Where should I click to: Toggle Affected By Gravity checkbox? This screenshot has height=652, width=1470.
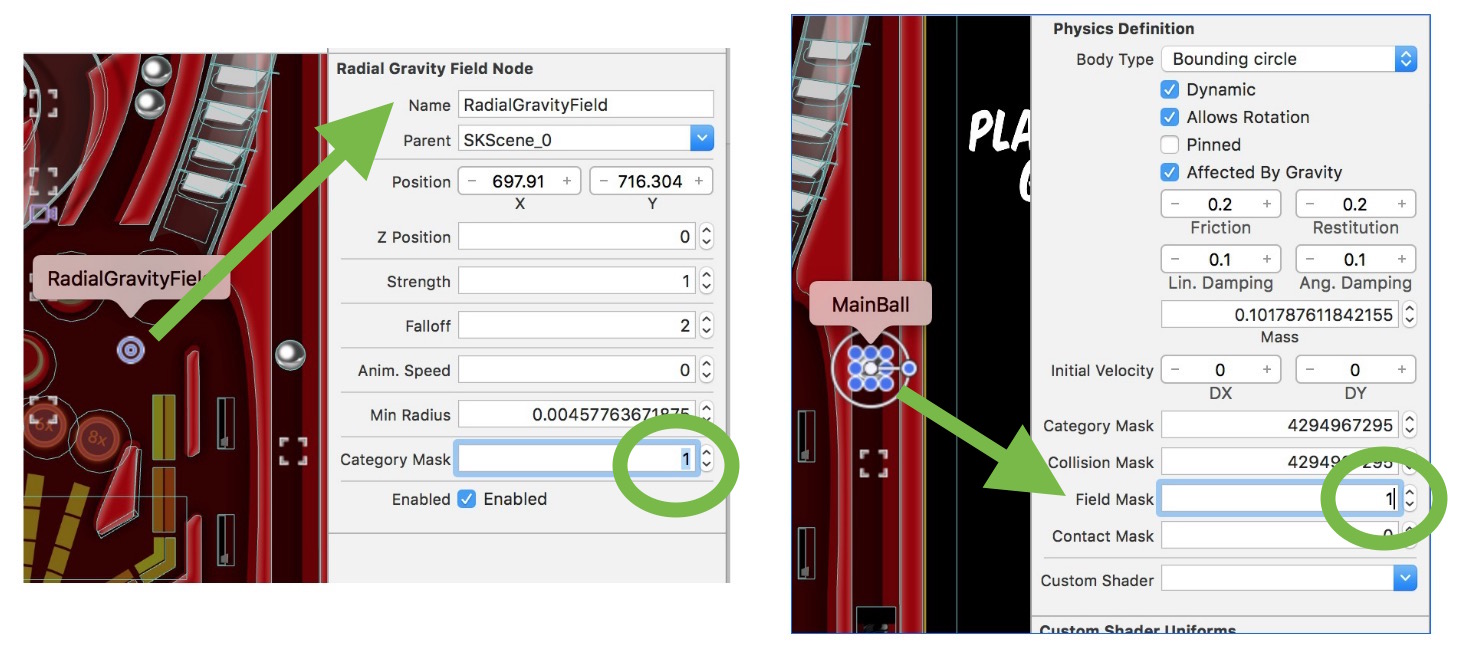tap(1169, 173)
